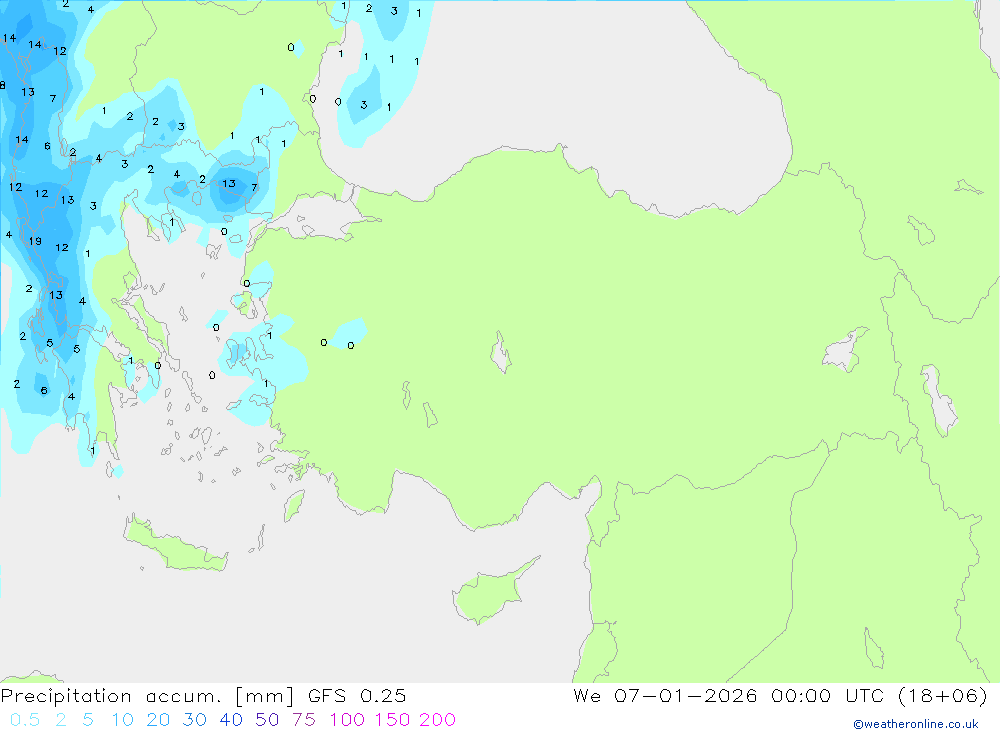Click the precipitation value 19 on the map
This screenshot has width=1000, height=733.
[35, 241]
